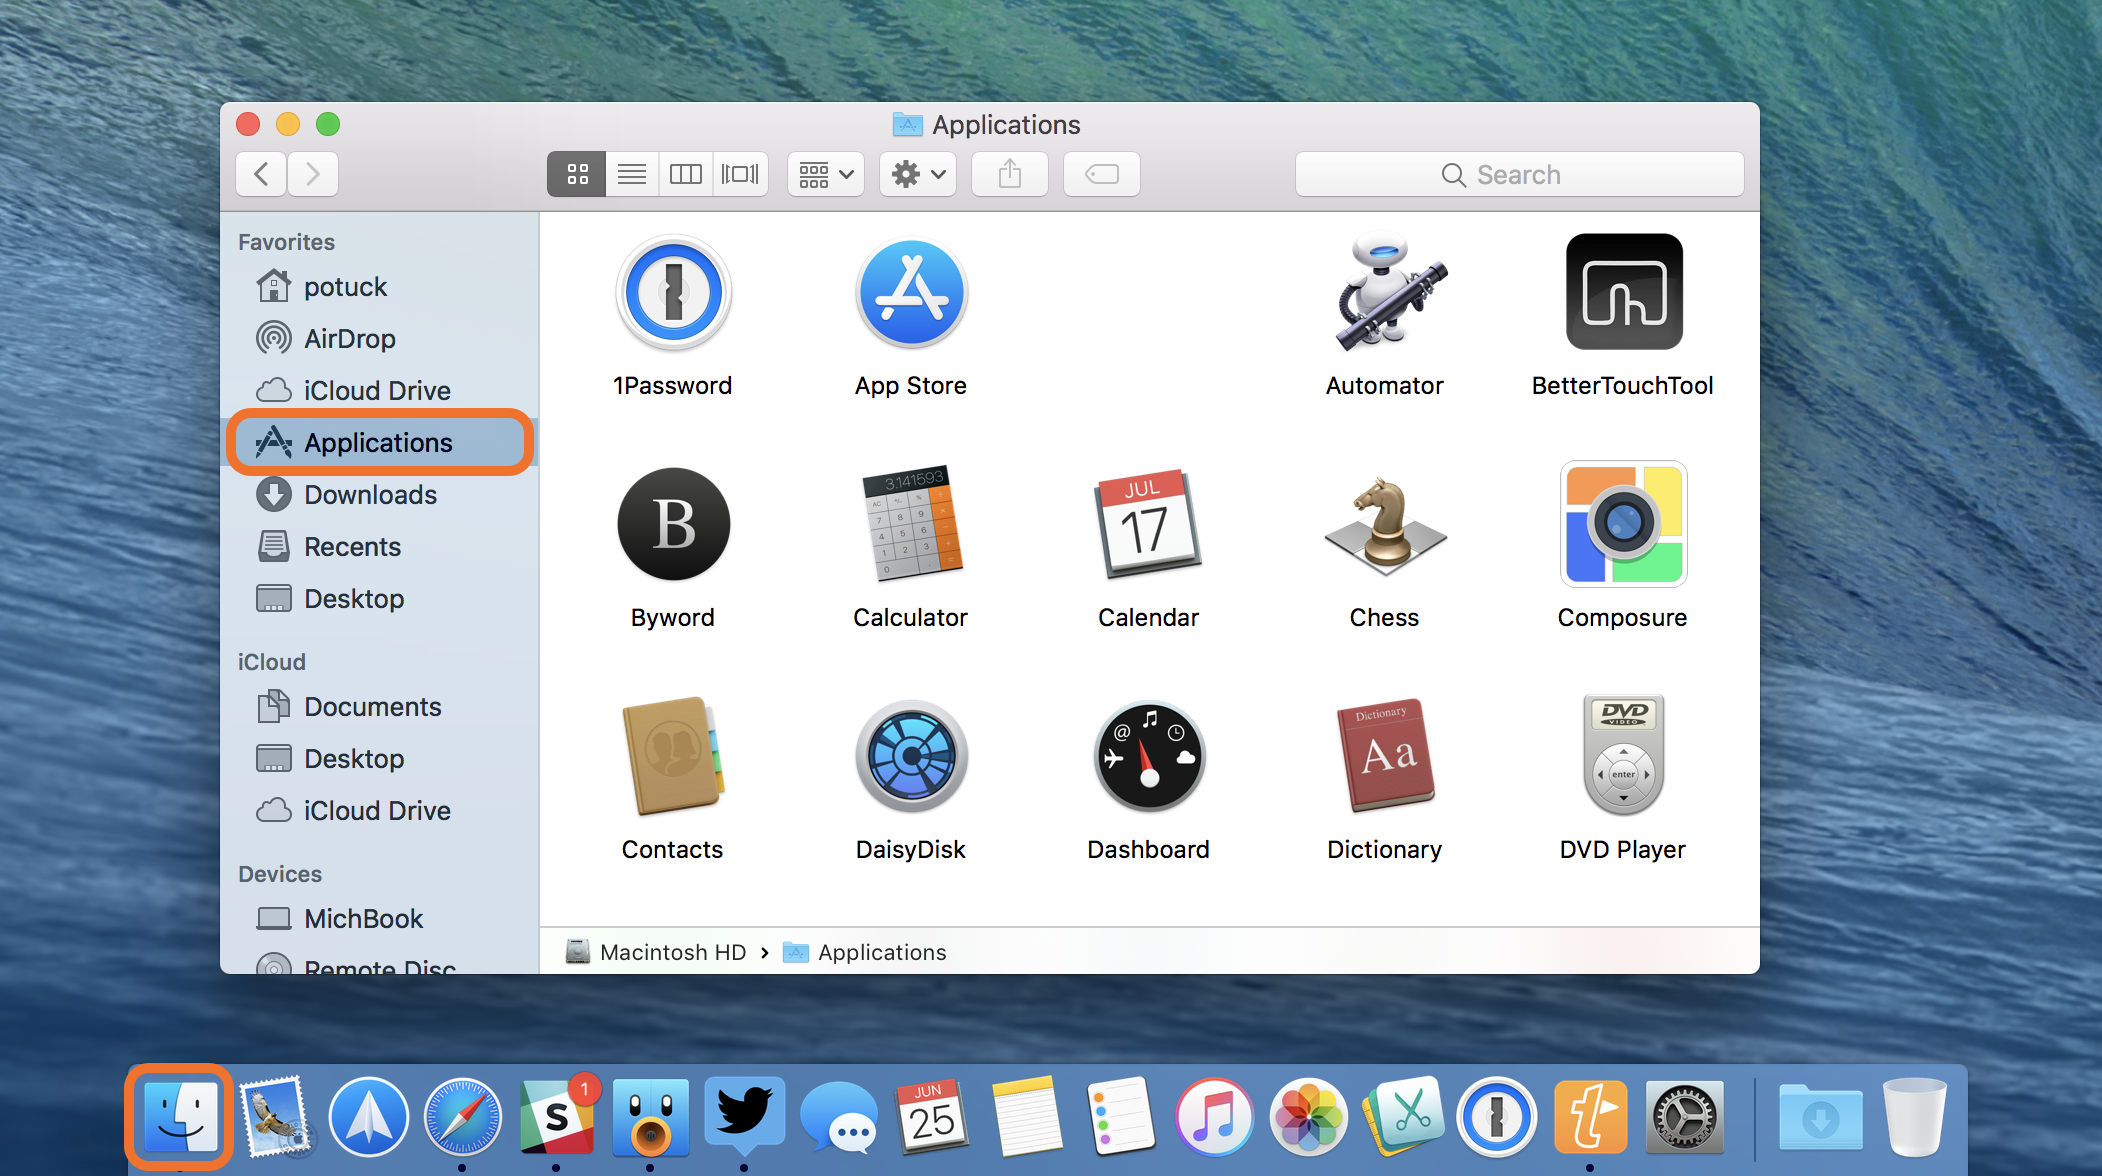Expand the view options dropdown

pos(821,175)
